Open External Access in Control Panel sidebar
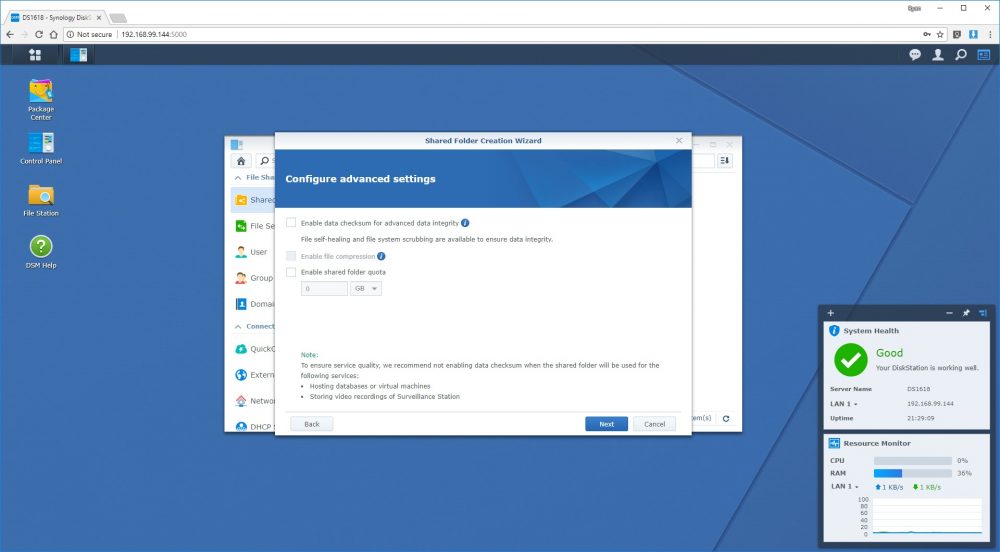 click(x=253, y=375)
